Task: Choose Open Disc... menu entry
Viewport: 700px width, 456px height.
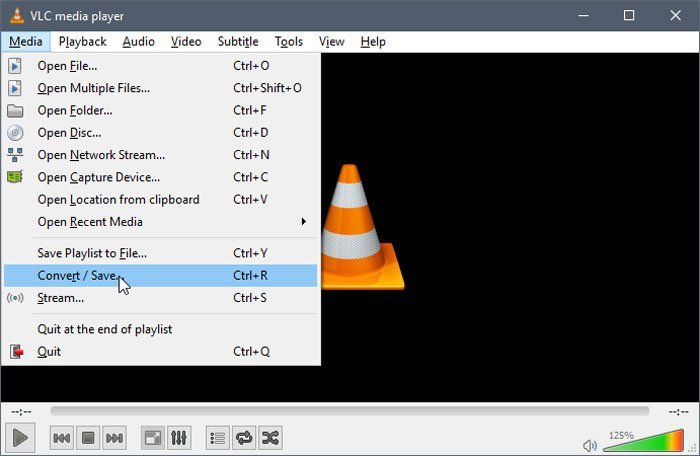Action: point(160,133)
